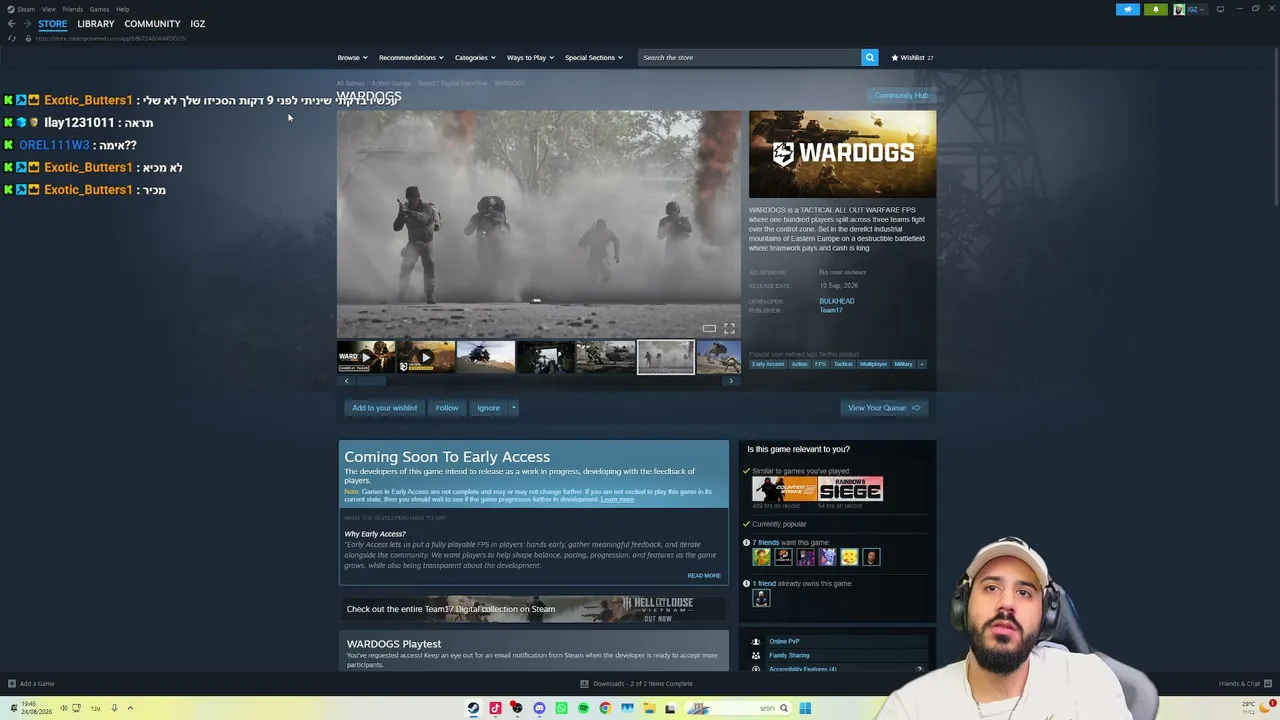This screenshot has width=1280, height=720.
Task: Click the magnifier search button in the store
Action: click(869, 57)
